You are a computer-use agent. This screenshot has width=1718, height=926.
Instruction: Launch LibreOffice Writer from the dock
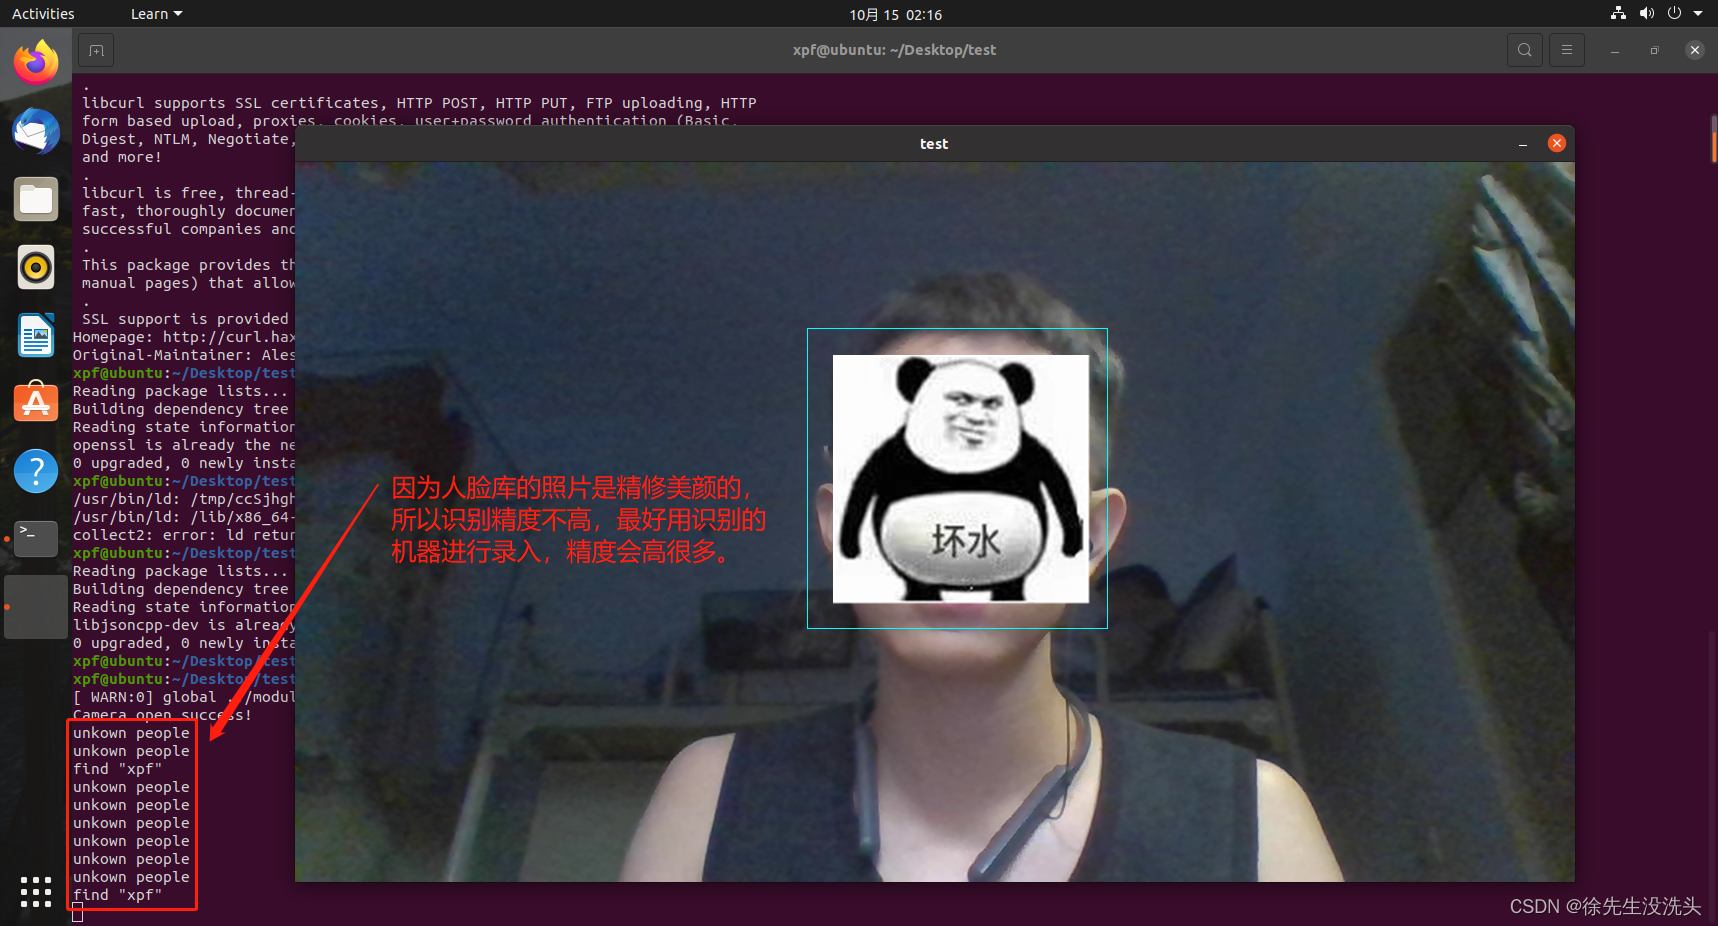[36, 335]
